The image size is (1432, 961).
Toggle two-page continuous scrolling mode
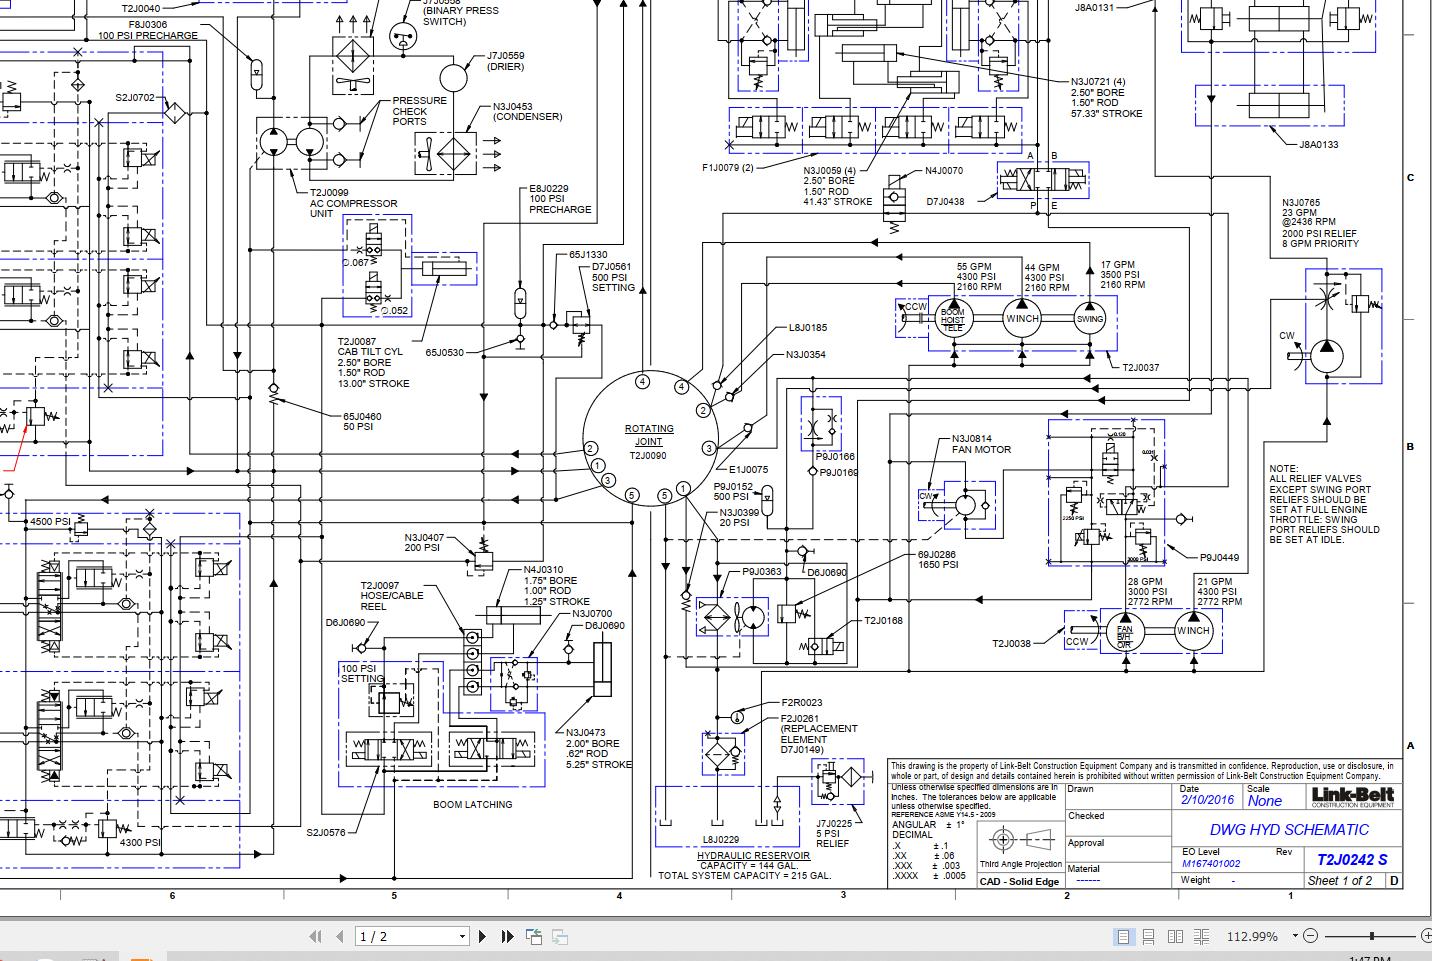[x=1201, y=937]
